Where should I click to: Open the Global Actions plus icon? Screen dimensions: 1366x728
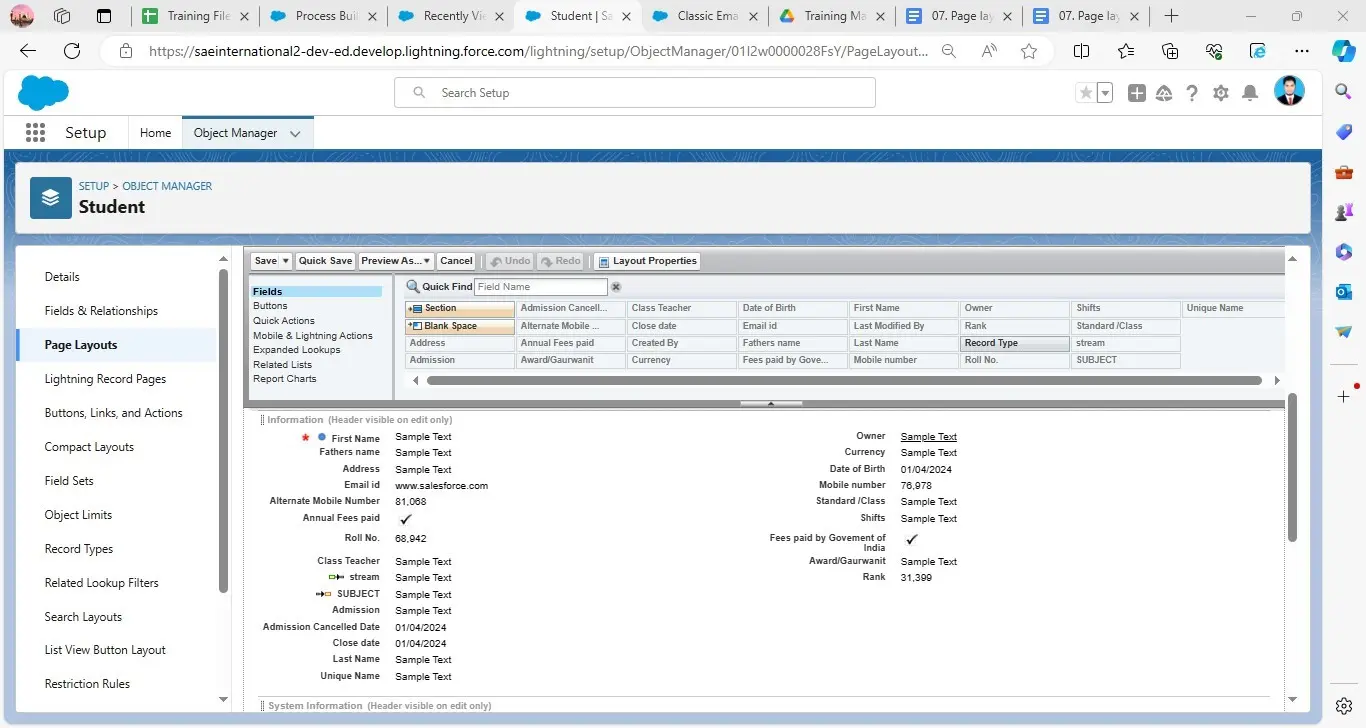click(x=1136, y=93)
